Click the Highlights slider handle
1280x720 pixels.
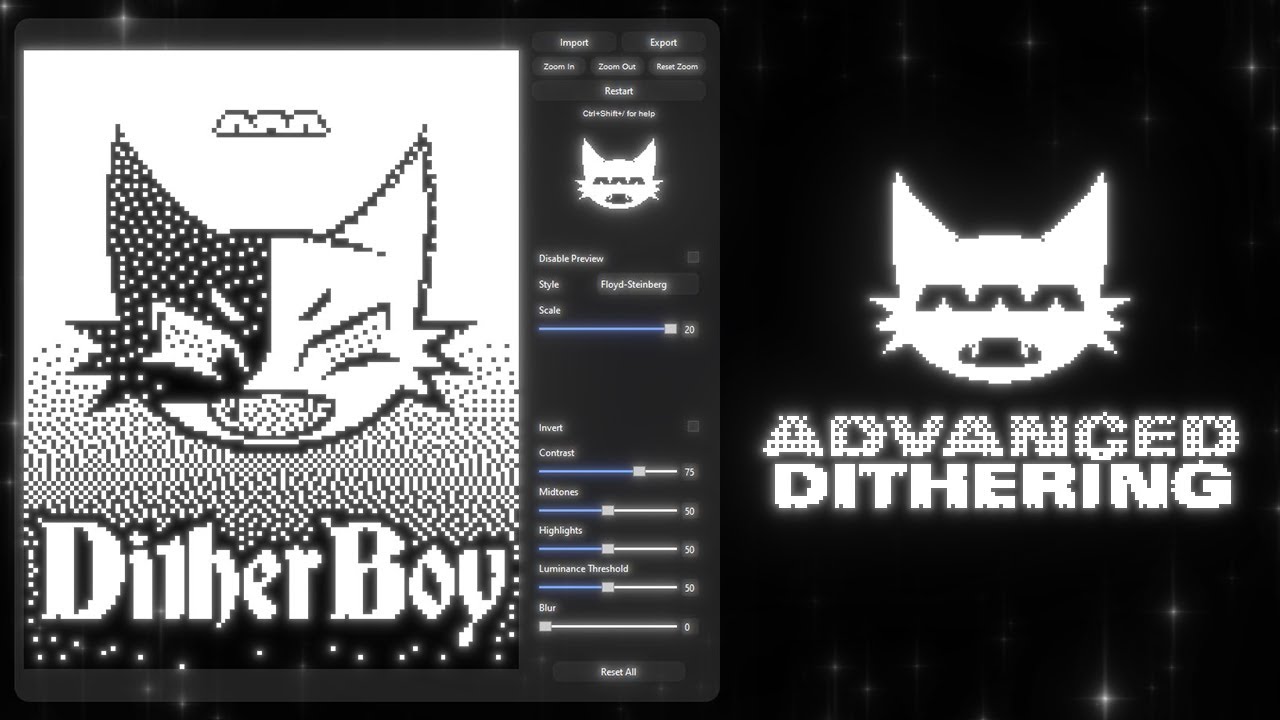pos(608,549)
